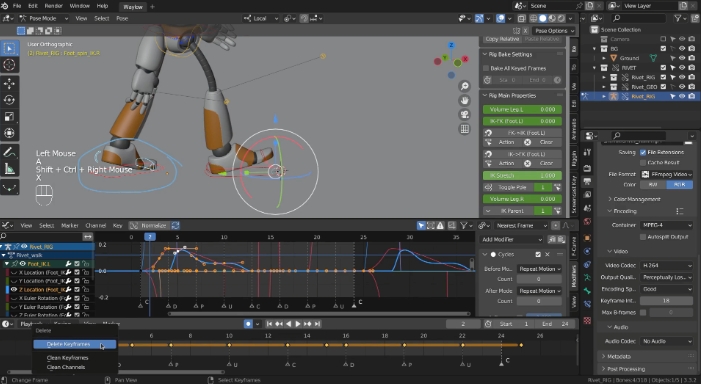Open the Render menu
The image size is (701, 384).
(53, 6)
